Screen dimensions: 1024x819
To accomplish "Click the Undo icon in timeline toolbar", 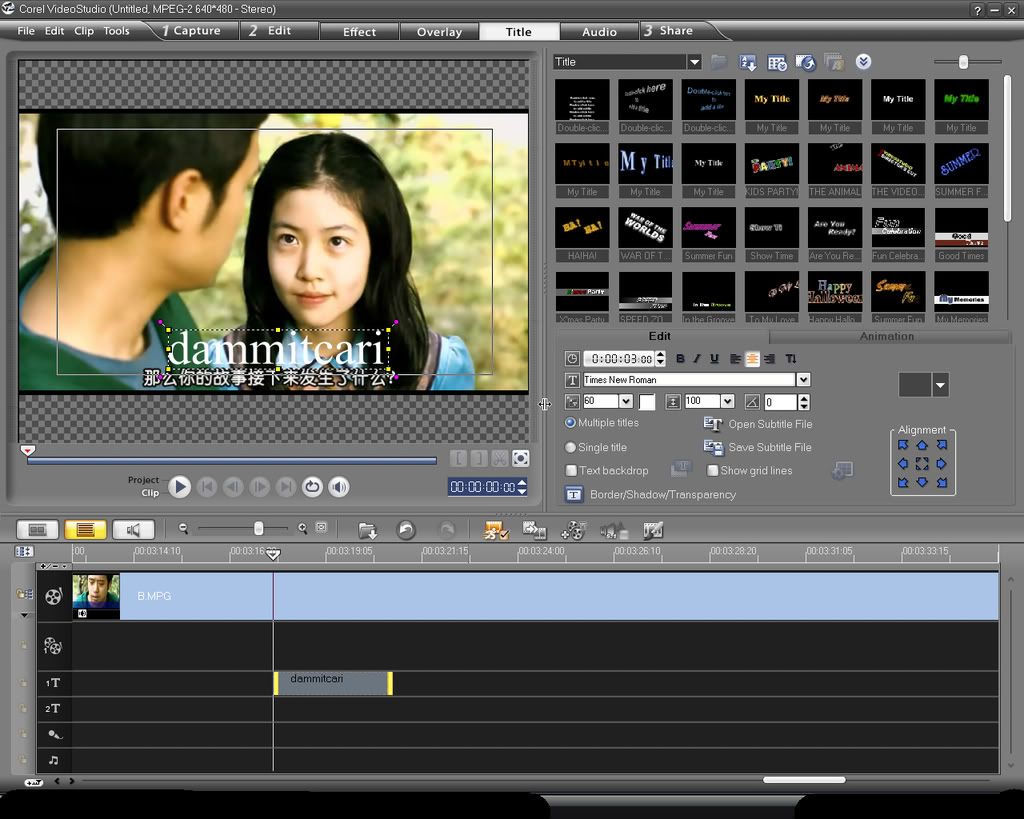I will click(x=406, y=530).
